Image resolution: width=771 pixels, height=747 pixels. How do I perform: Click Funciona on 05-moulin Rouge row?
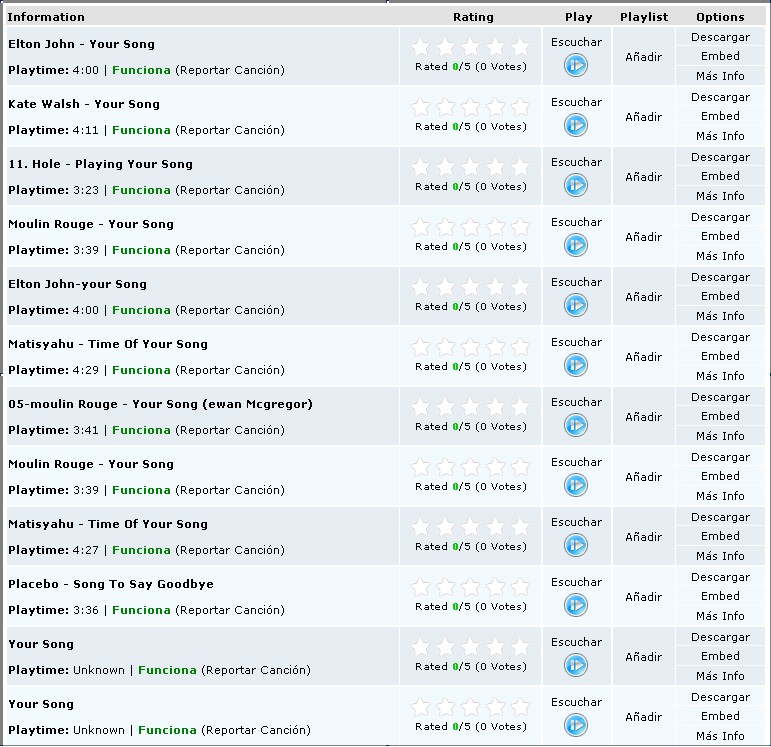(141, 430)
